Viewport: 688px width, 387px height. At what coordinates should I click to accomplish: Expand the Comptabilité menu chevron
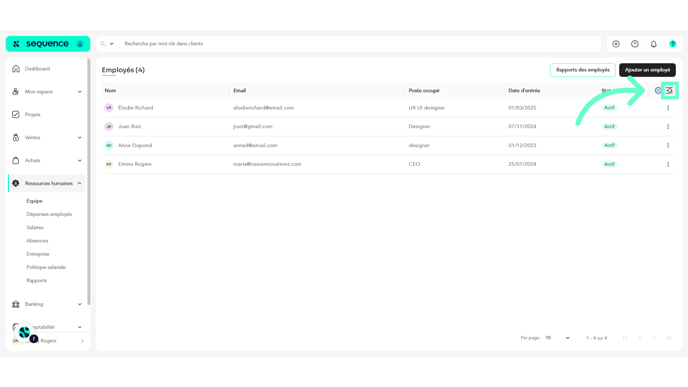(x=79, y=327)
